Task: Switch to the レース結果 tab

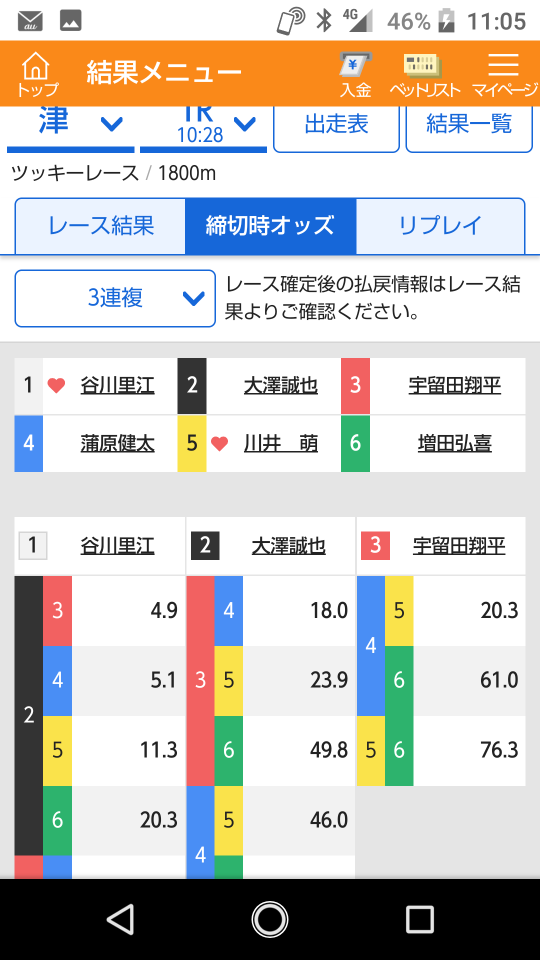Action: pos(100,226)
